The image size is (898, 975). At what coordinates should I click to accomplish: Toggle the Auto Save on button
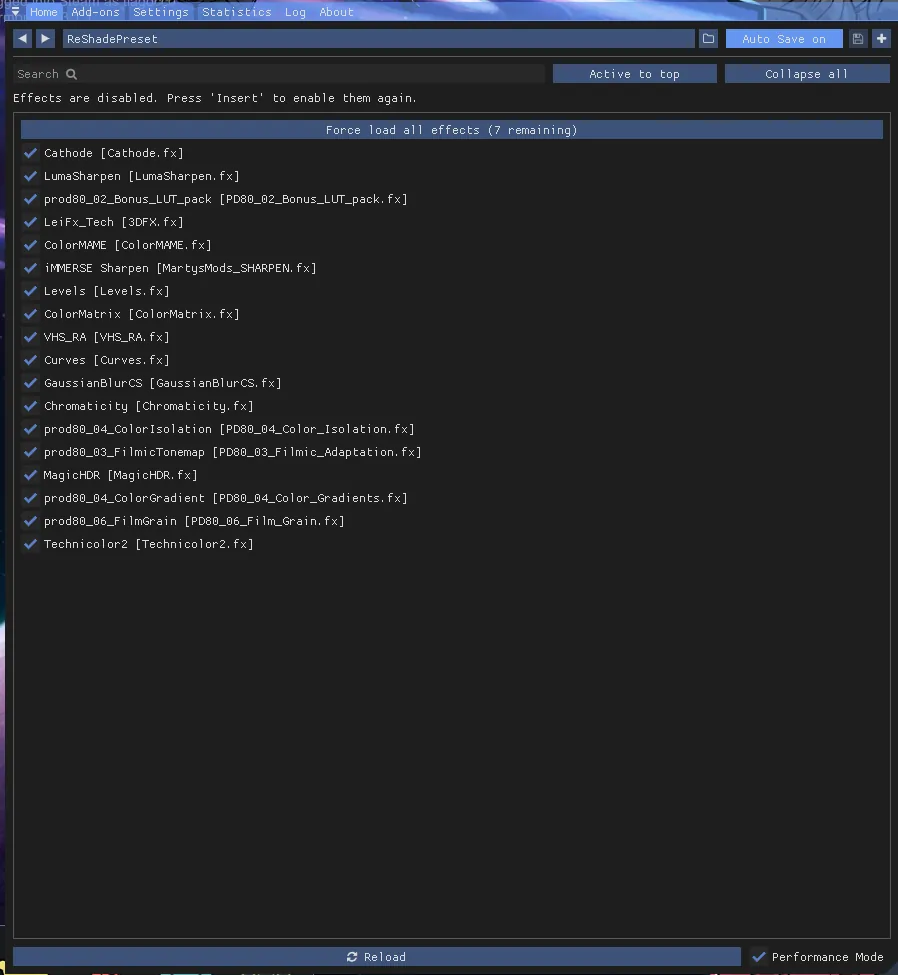[x=784, y=39]
